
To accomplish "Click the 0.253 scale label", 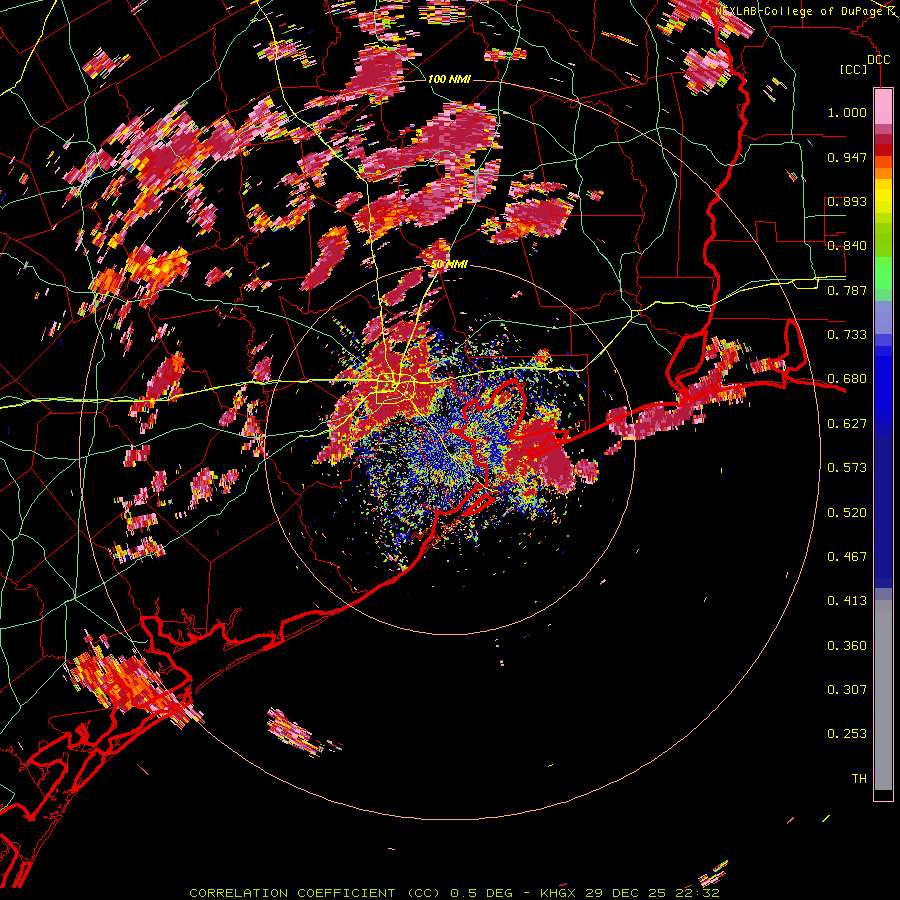I will click(x=847, y=734).
